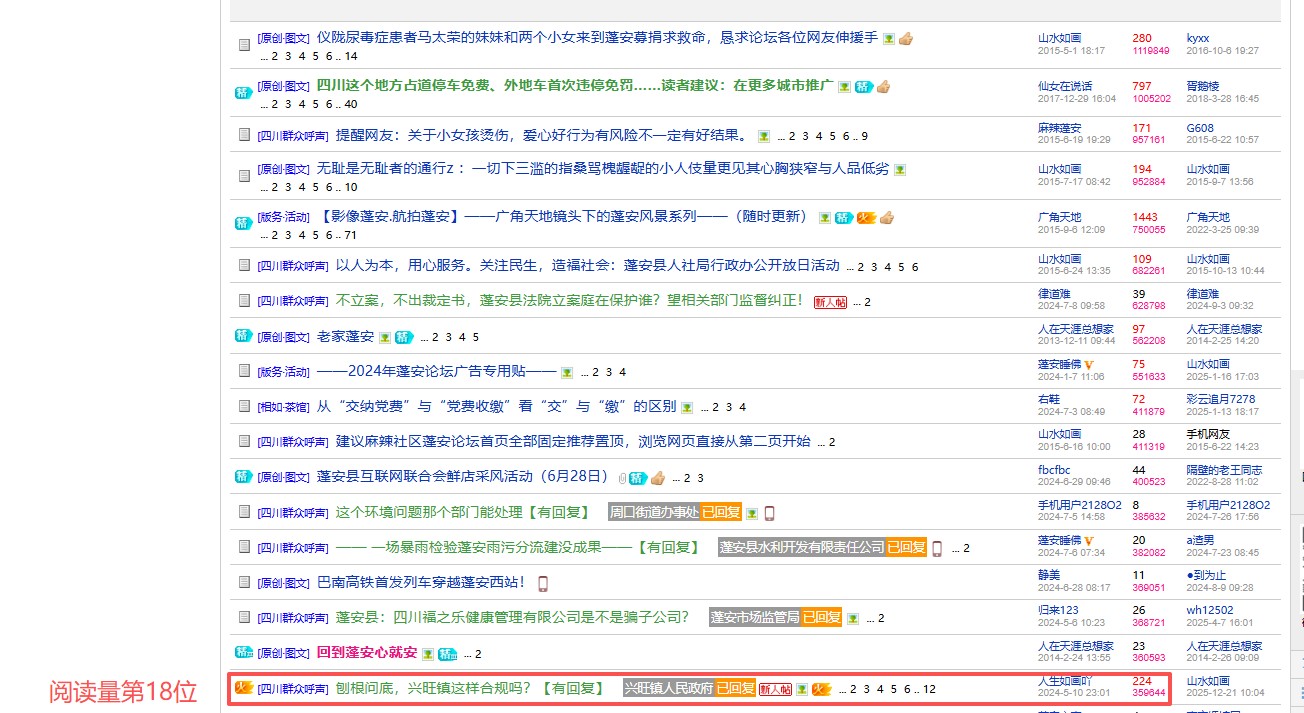Go to page 71 of the 影像蓬安.航拍蓬安 thread
The image size is (1304, 713).
click(350, 235)
